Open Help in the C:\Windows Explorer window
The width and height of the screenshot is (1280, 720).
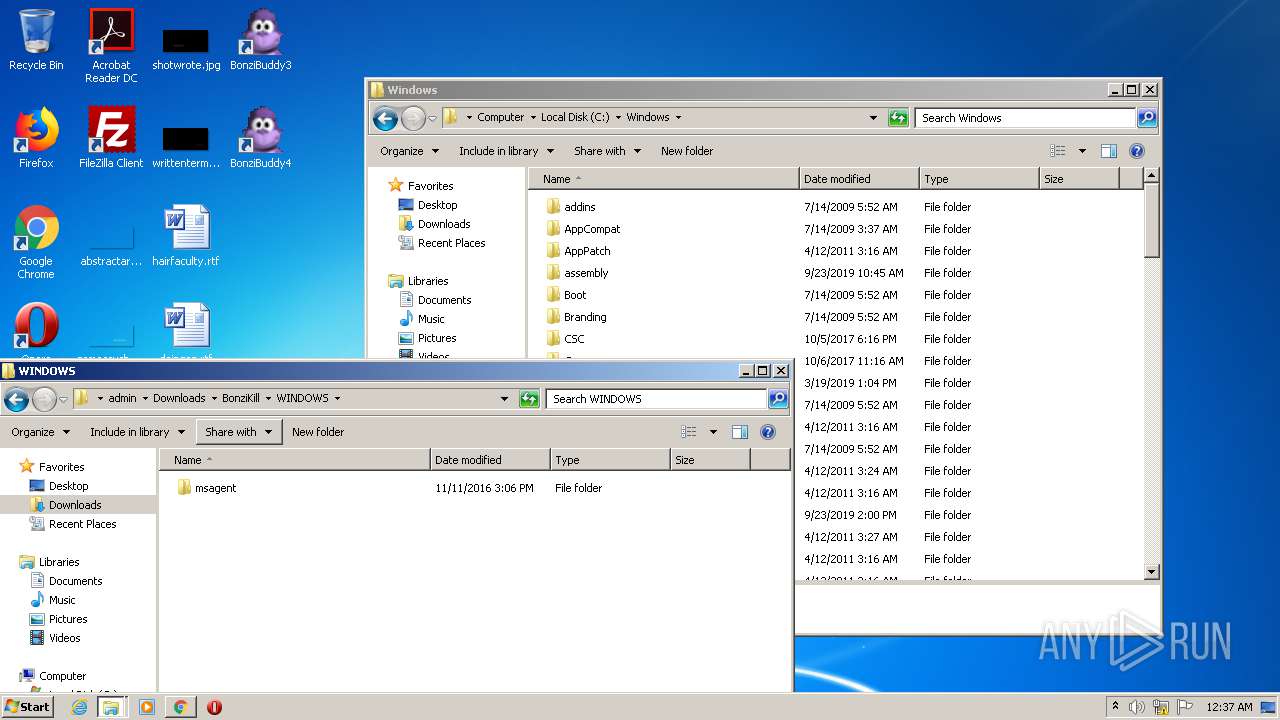pos(1137,151)
